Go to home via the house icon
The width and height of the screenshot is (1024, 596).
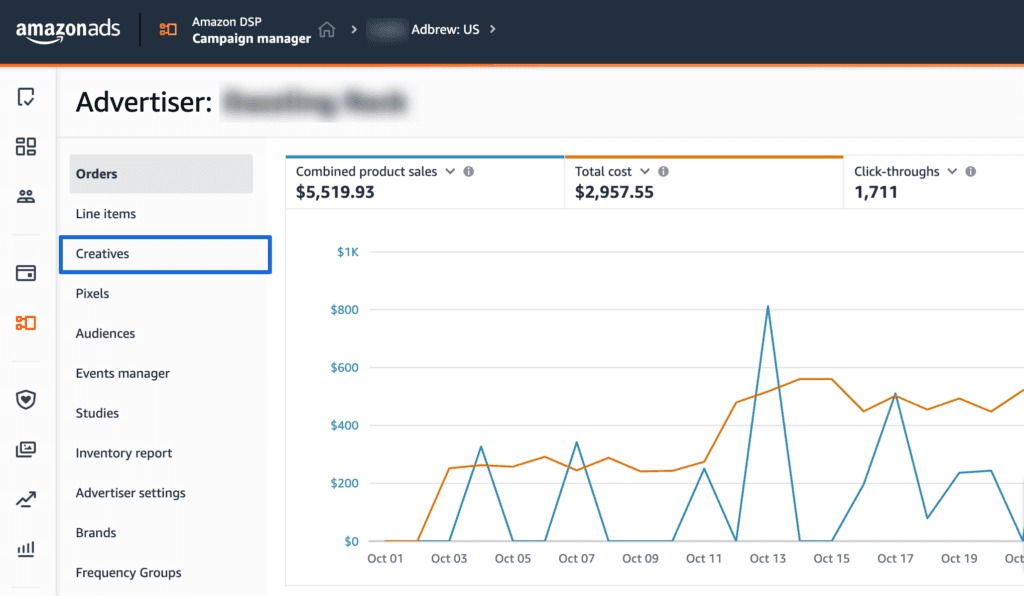tap(327, 30)
